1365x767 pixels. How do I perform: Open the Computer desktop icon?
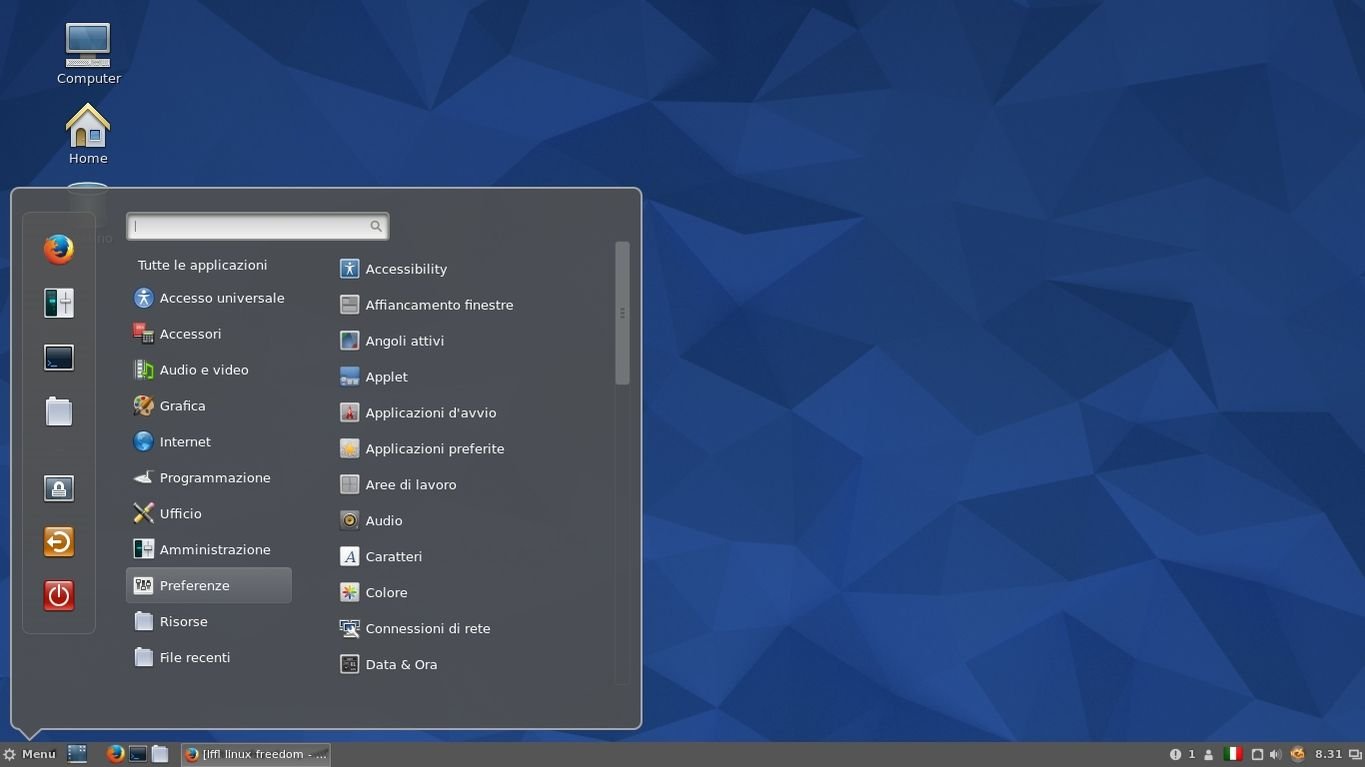point(88,54)
